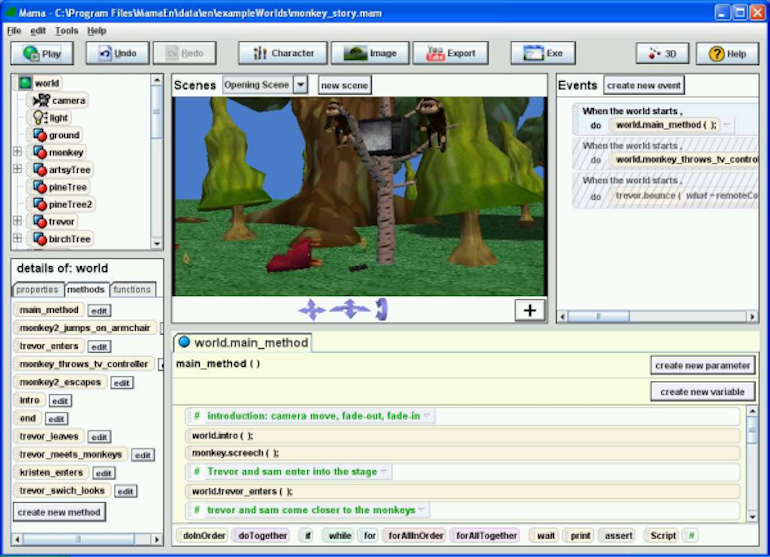770x557 pixels.
Task: Select the monkey.screech ( ); code line
Action: 463,453
